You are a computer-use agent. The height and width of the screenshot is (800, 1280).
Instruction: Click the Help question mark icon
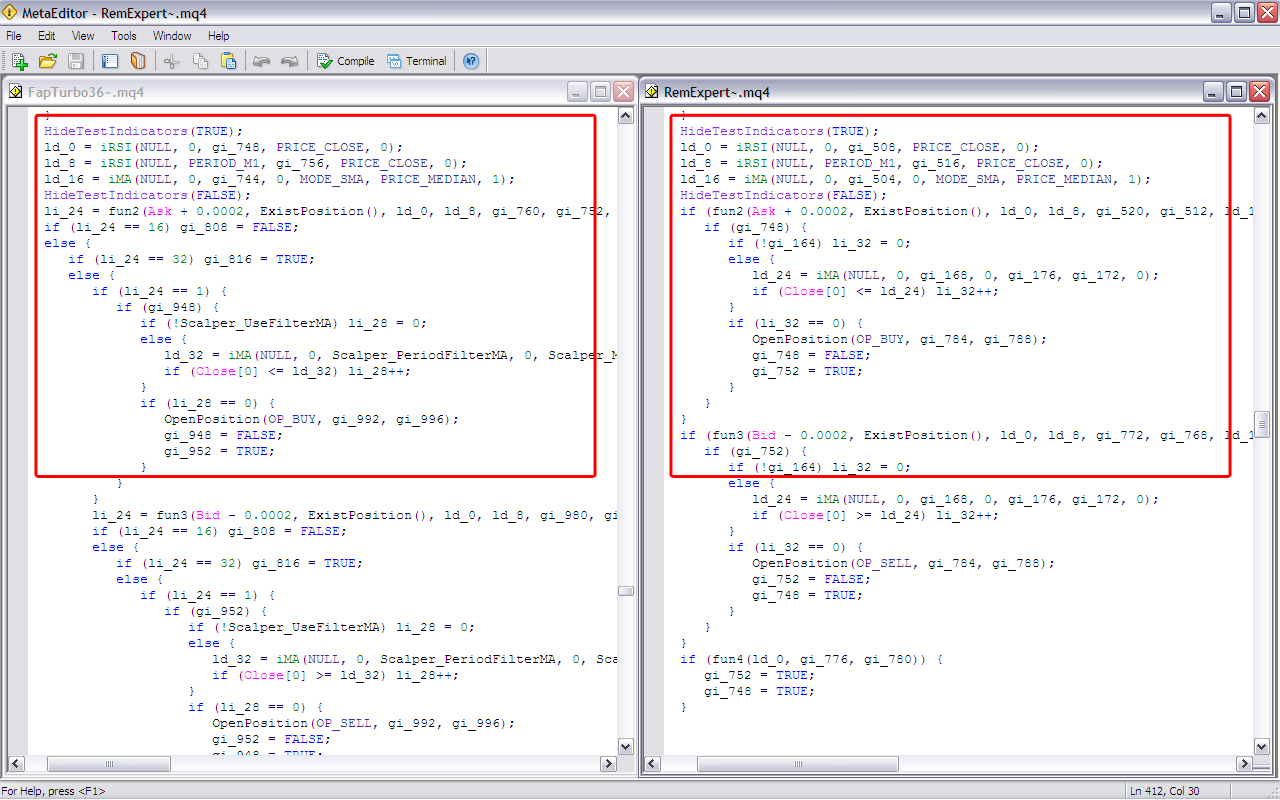coord(471,61)
